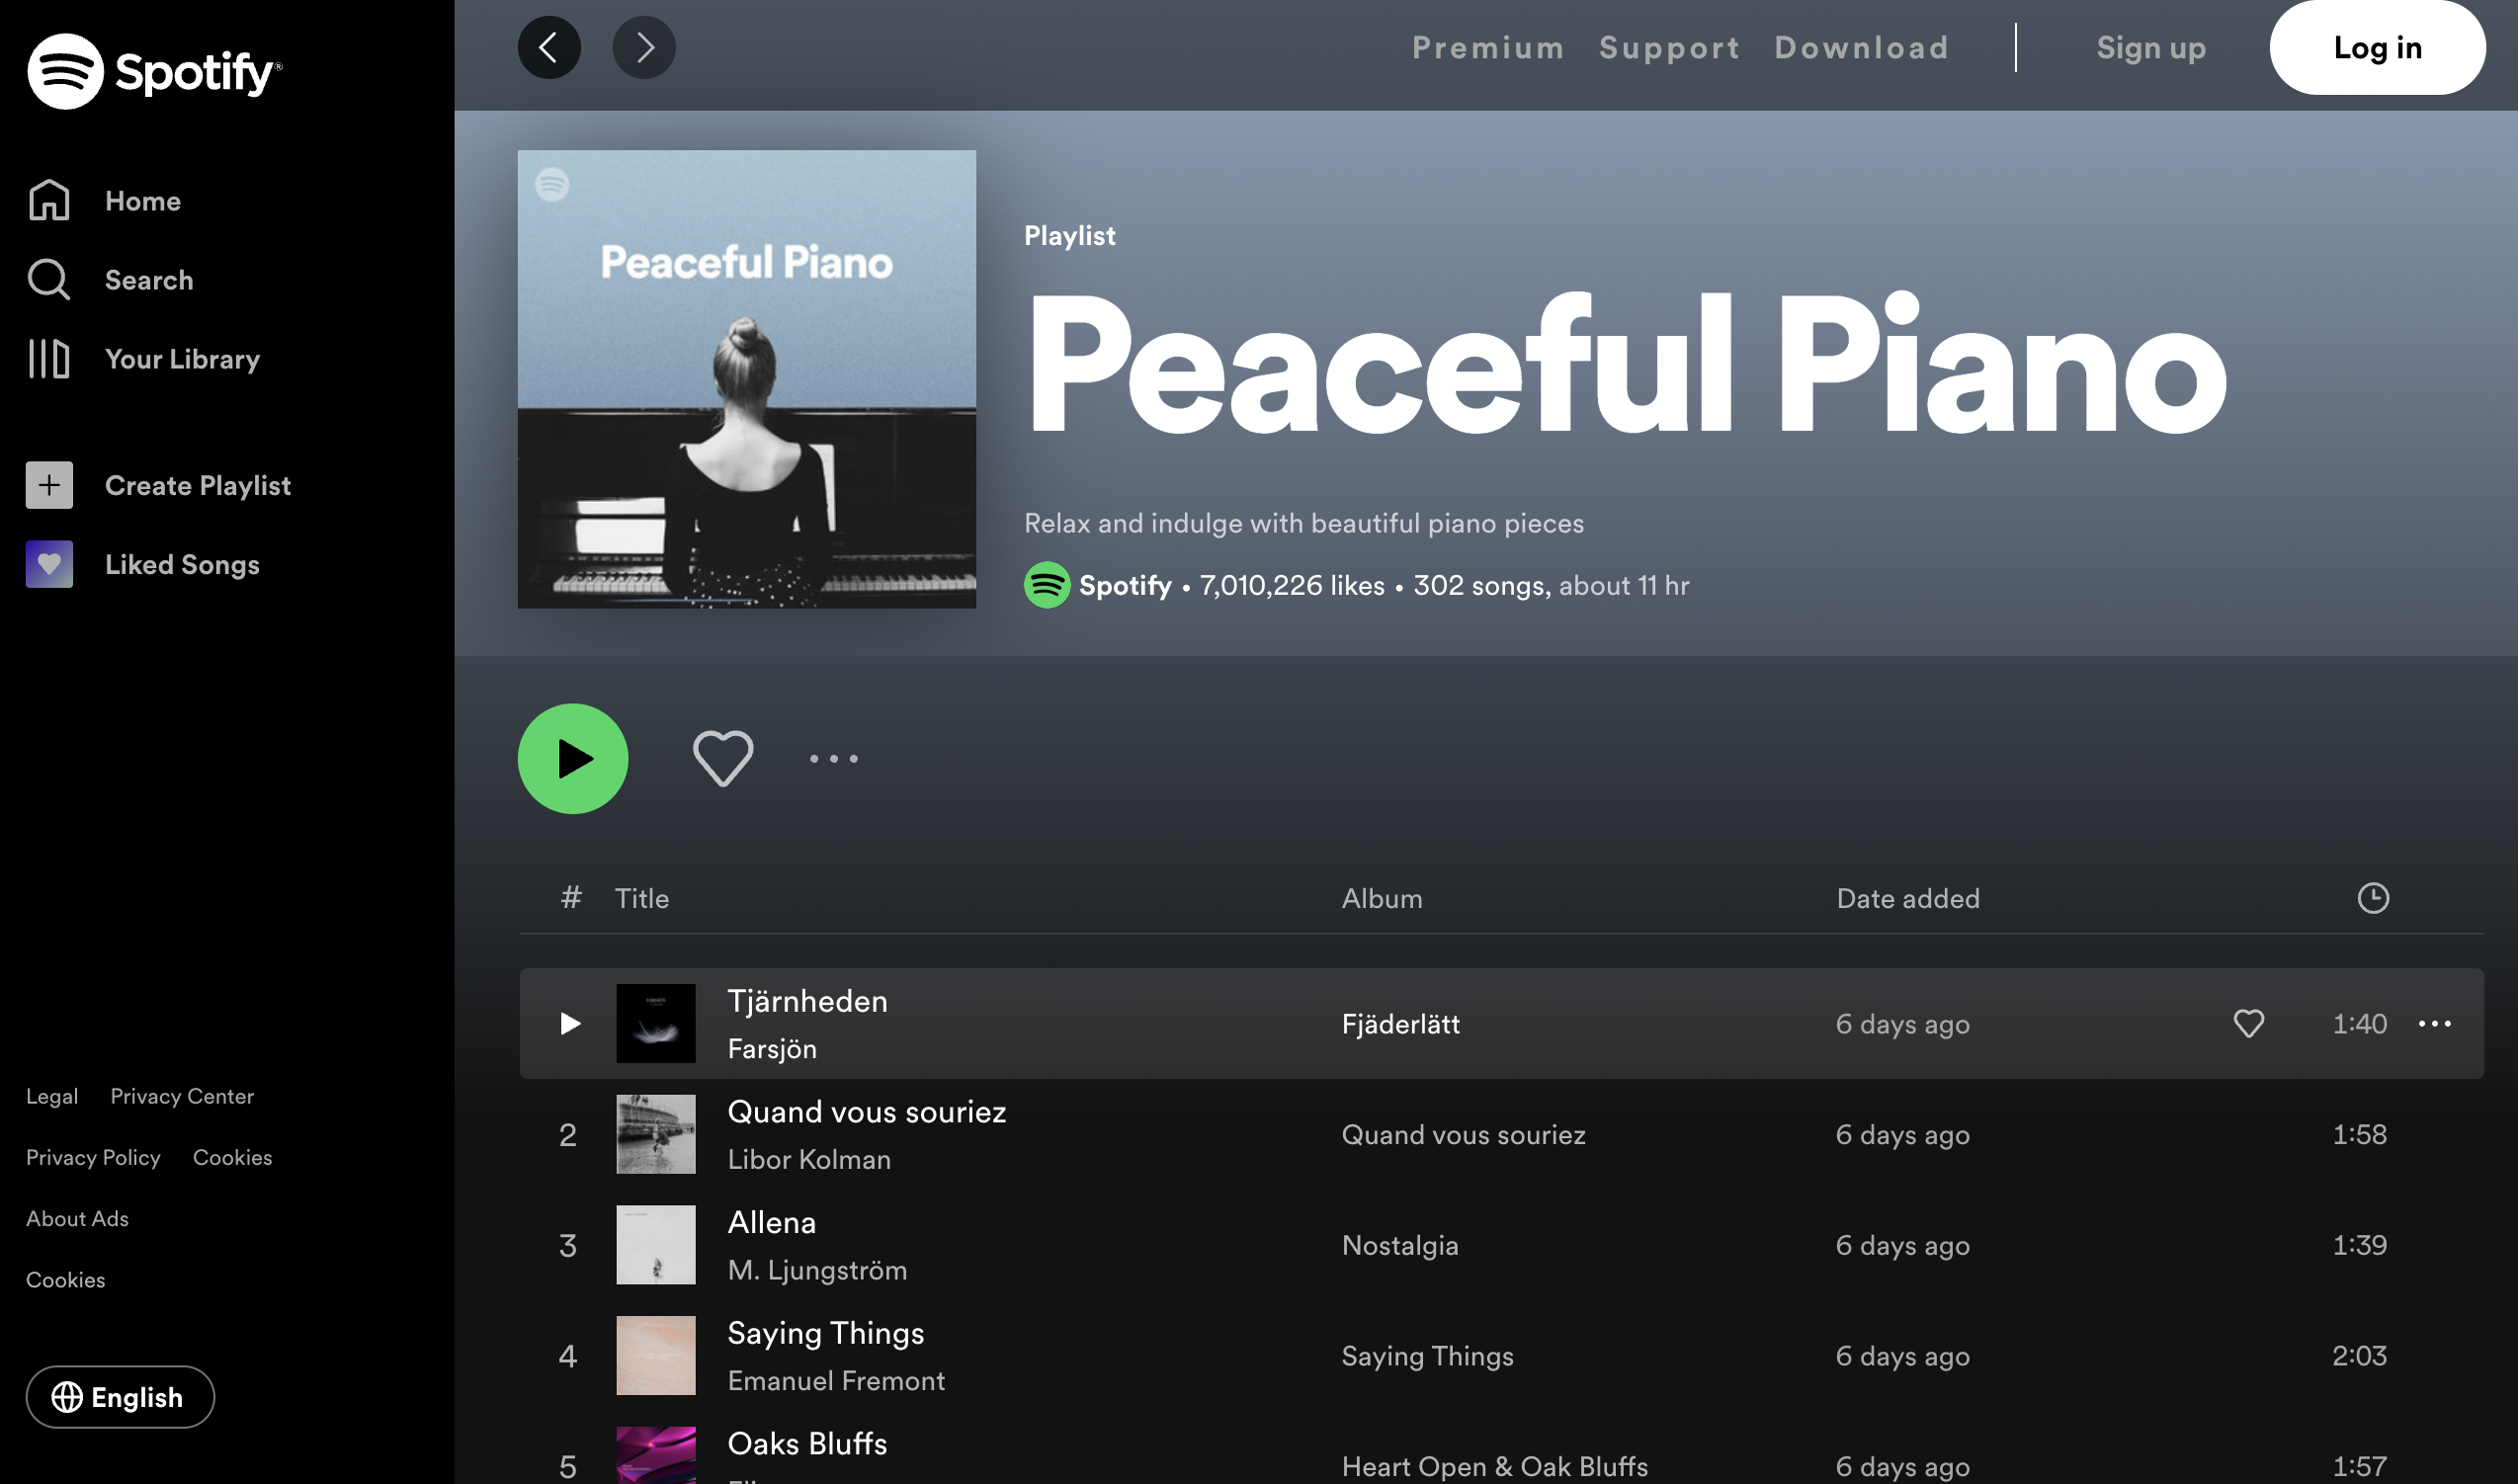2518x1484 pixels.
Task: Click the Saying Things cover thumbnail
Action: [x=656, y=1356]
